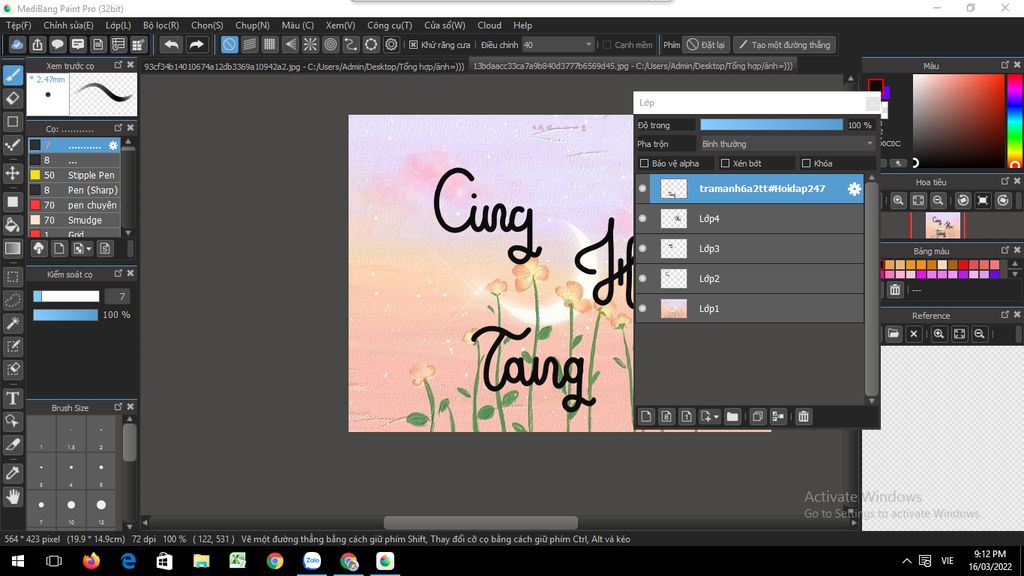
Task: Open the Lớp(L) menu
Action: [118, 25]
